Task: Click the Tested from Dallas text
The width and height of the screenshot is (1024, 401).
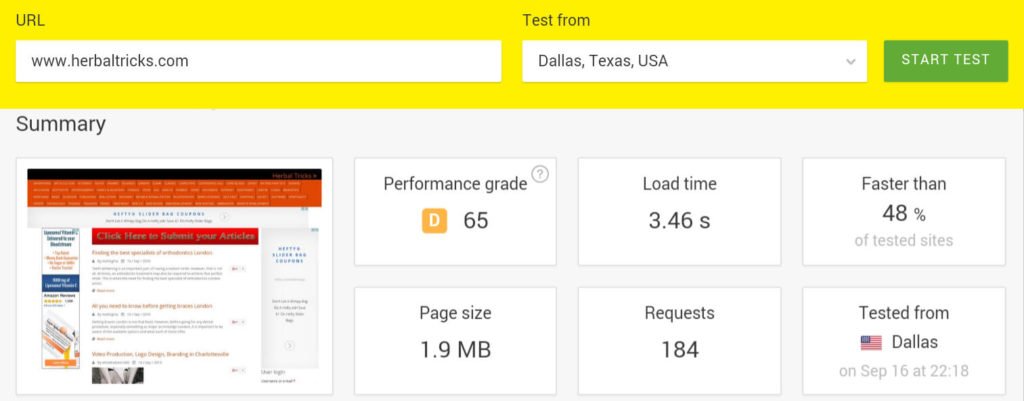Action: point(914,342)
